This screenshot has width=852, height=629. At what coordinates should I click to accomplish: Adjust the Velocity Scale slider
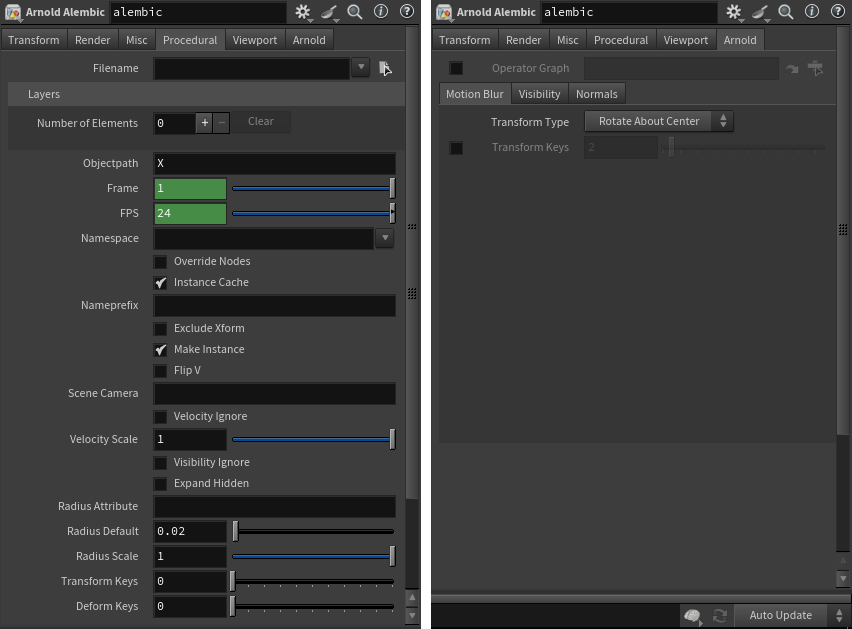[313, 439]
